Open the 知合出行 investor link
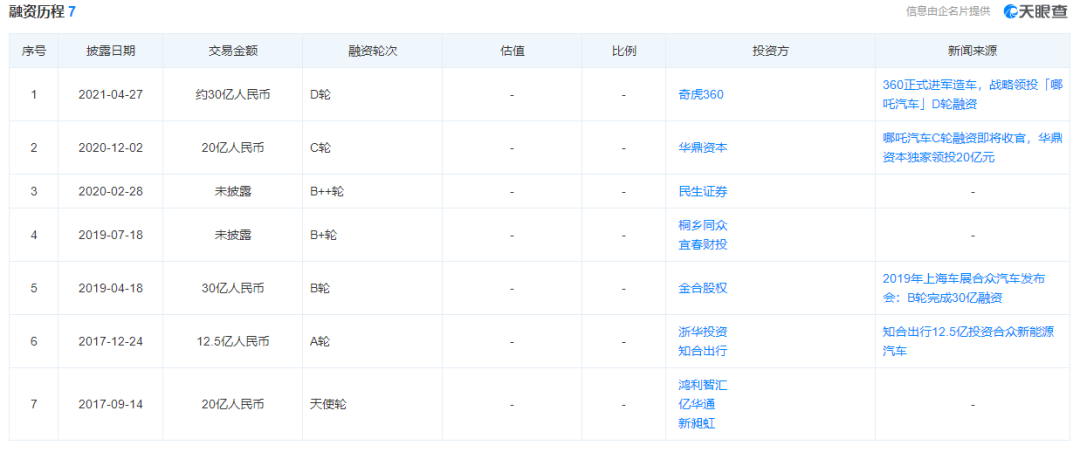The image size is (1080, 452). pos(703,351)
